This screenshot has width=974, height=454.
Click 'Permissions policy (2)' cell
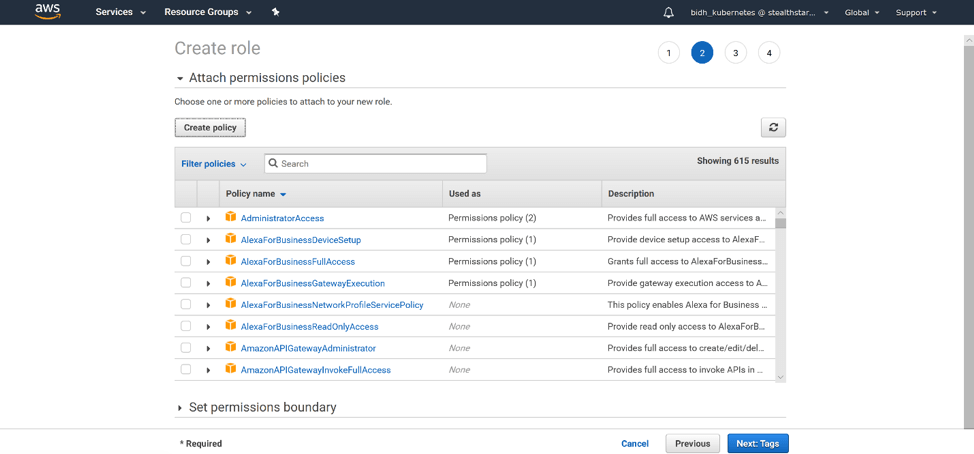(x=492, y=219)
